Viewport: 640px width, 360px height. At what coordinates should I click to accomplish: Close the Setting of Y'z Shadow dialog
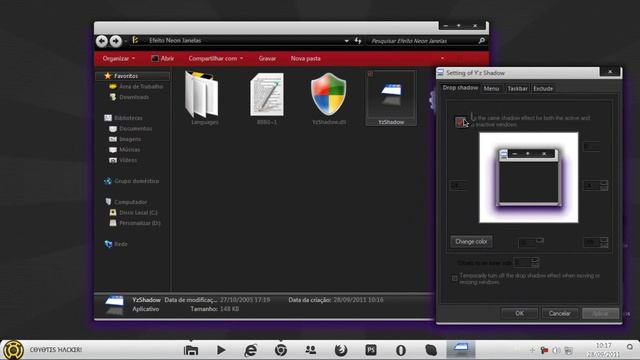pos(610,71)
